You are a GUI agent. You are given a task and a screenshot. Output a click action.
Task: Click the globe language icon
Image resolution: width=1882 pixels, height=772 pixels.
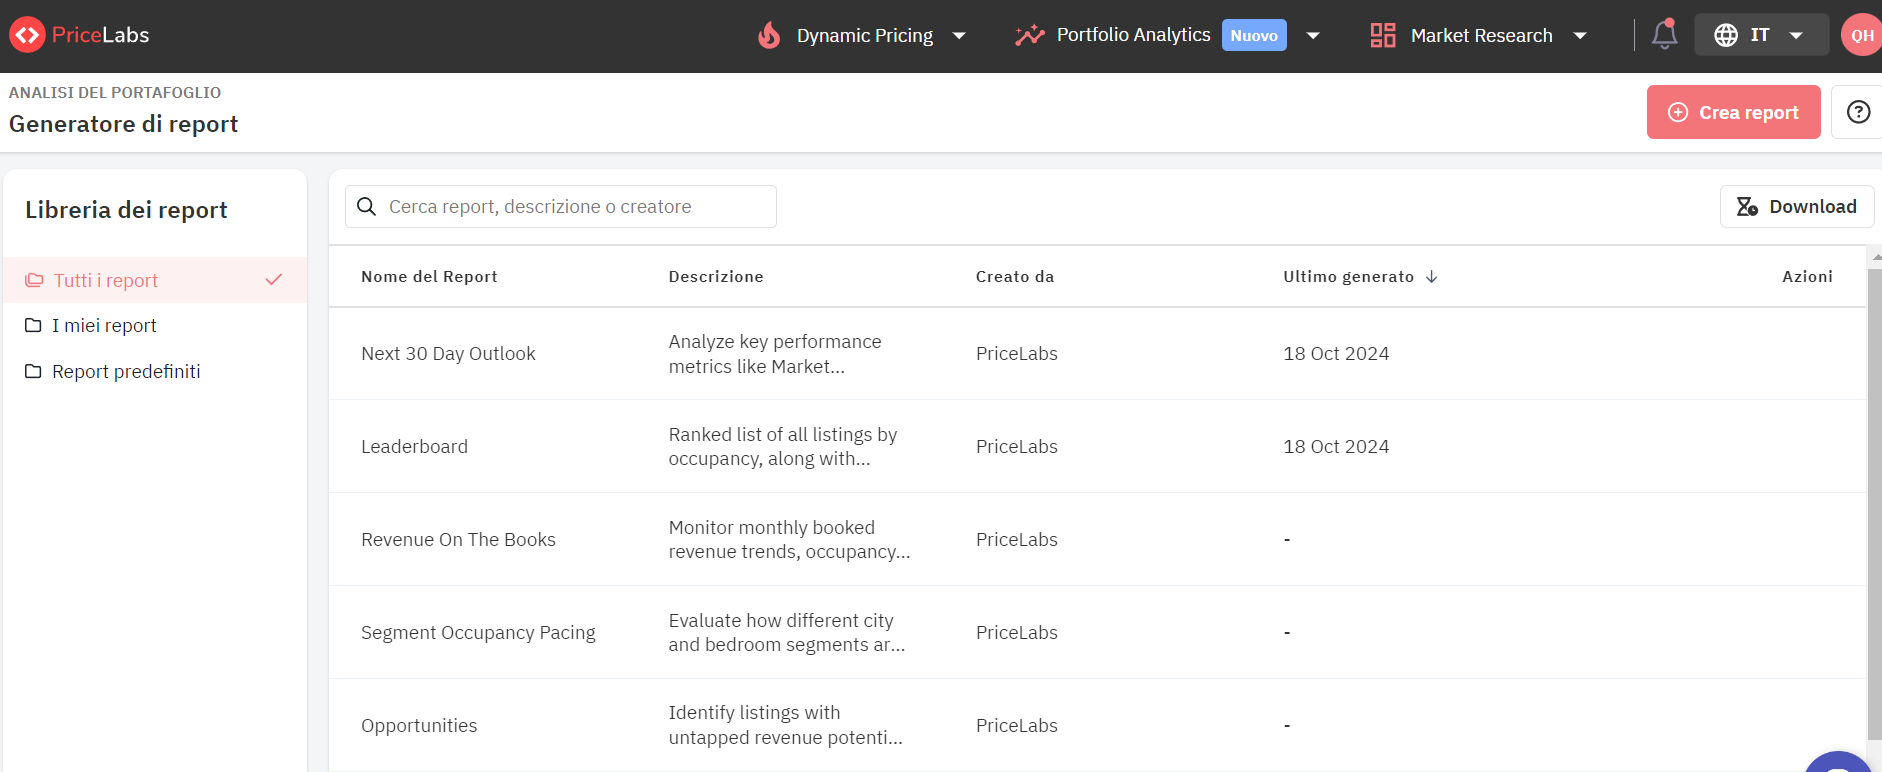click(x=1726, y=35)
